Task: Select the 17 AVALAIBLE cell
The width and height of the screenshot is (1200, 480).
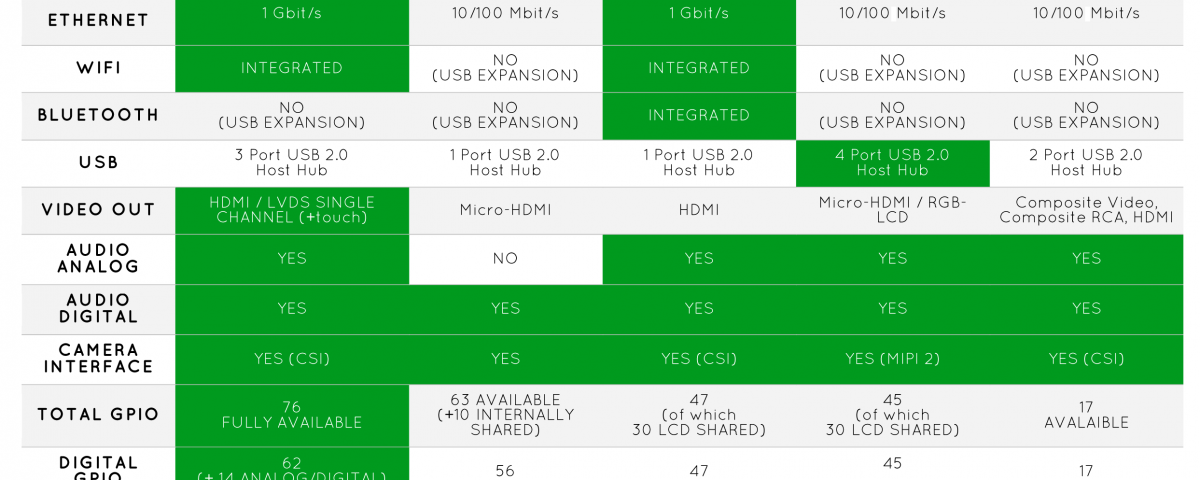Action: 1086,415
